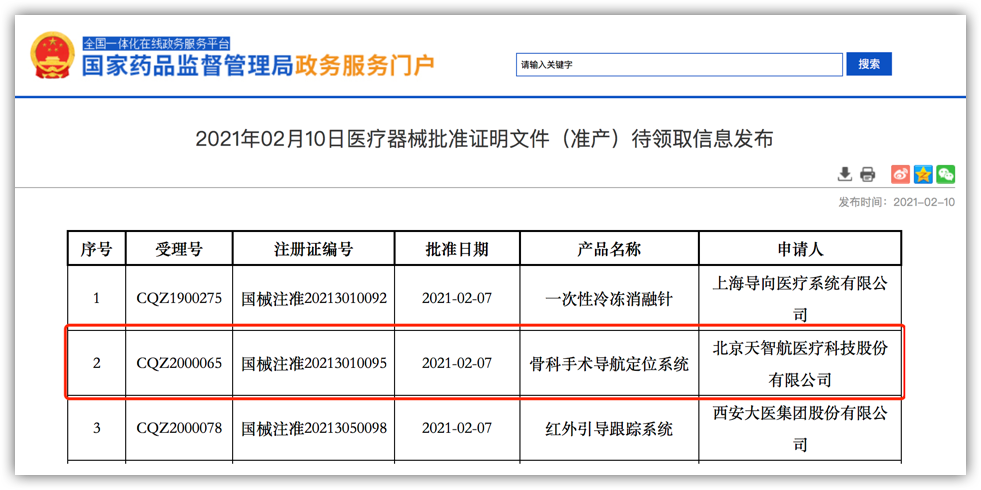Click the 搜索 button
Screen dimensions: 981x490
click(869, 64)
